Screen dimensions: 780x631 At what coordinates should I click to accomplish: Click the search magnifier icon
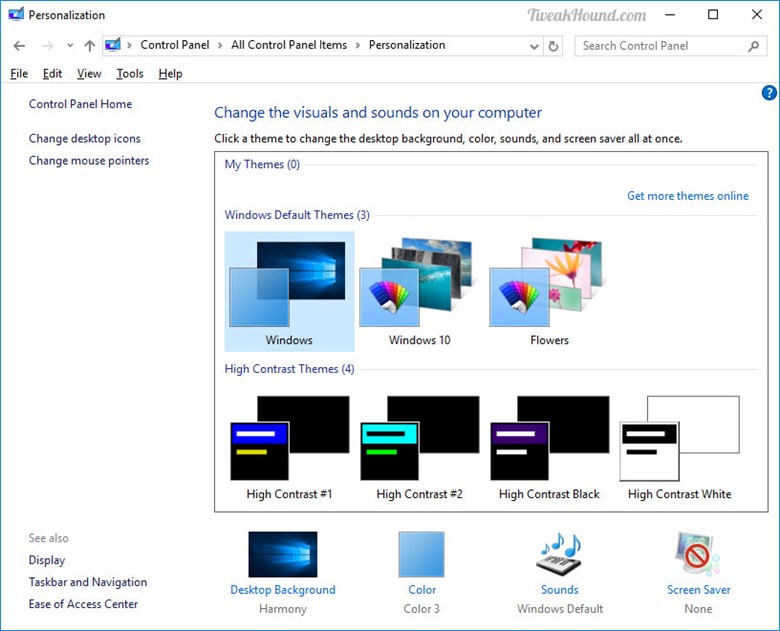pyautogui.click(x=753, y=46)
